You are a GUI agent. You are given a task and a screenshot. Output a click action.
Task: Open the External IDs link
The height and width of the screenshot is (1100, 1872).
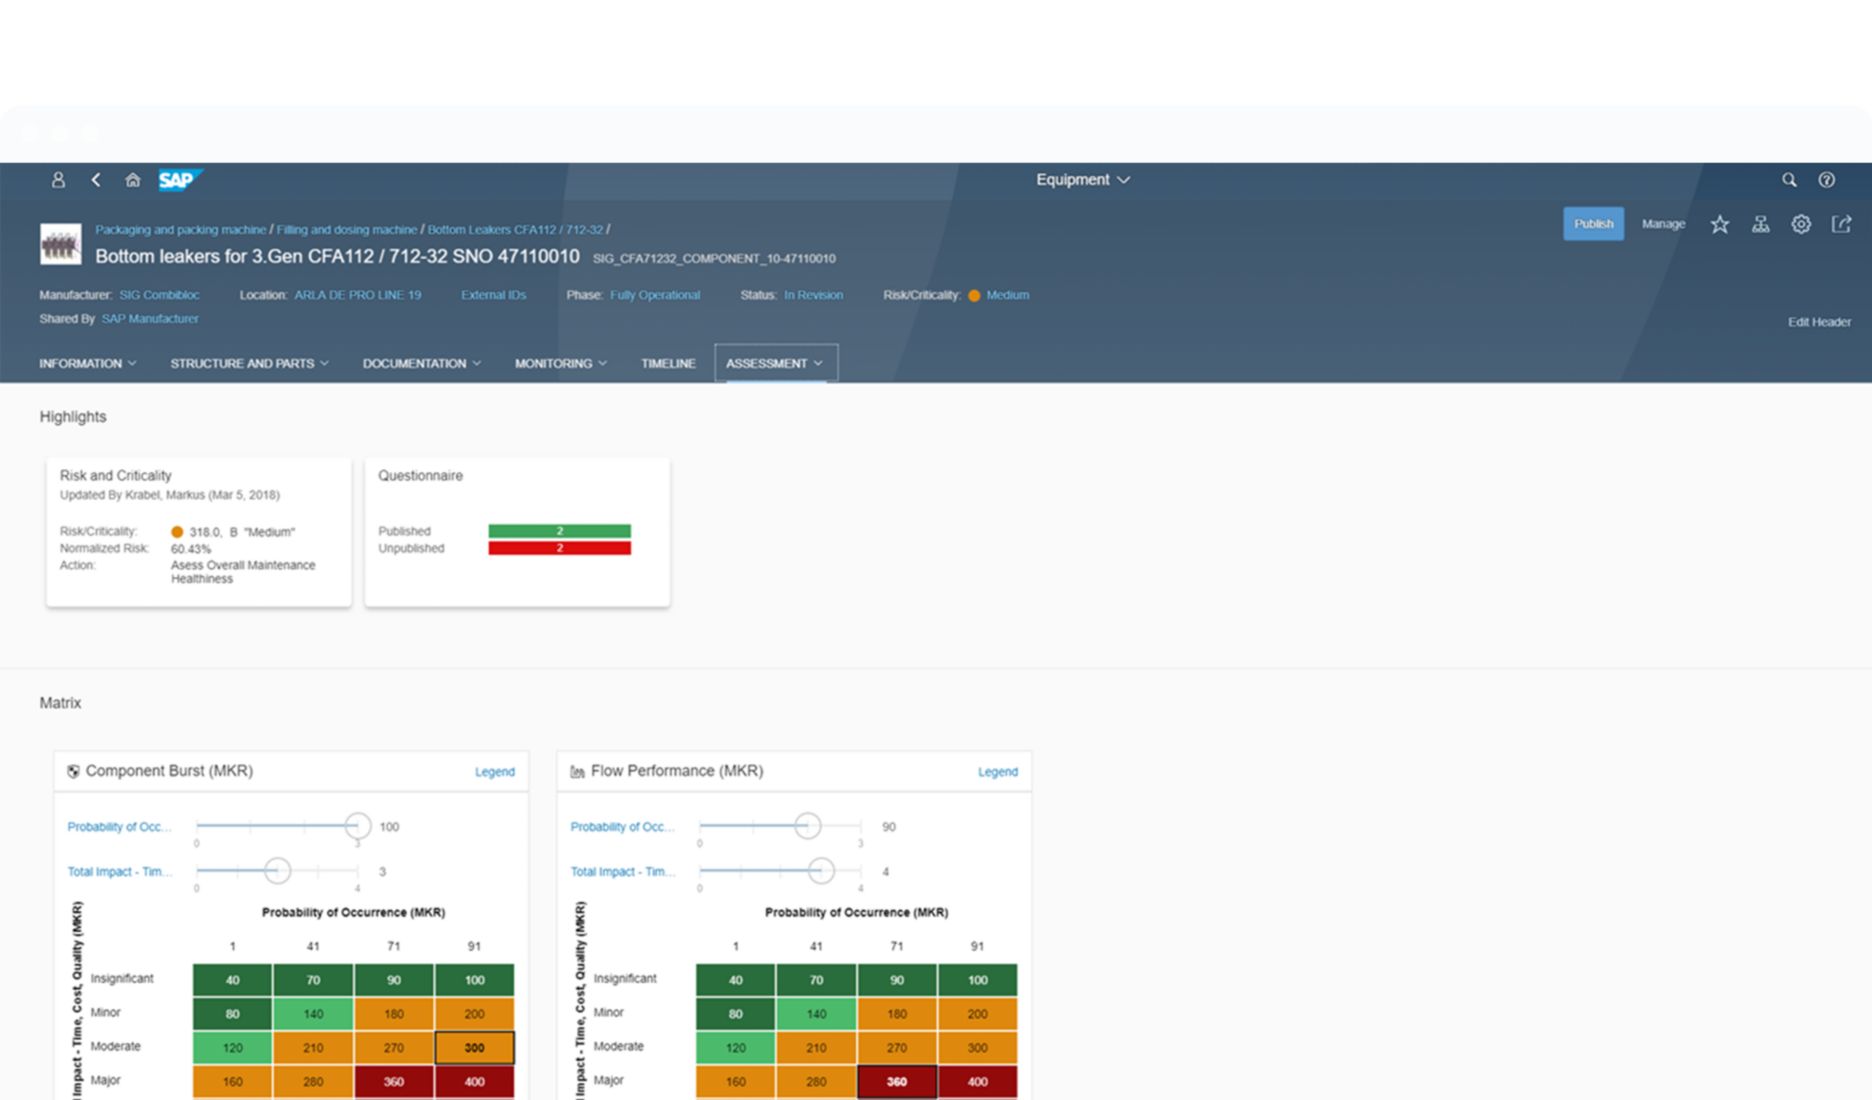tap(493, 295)
